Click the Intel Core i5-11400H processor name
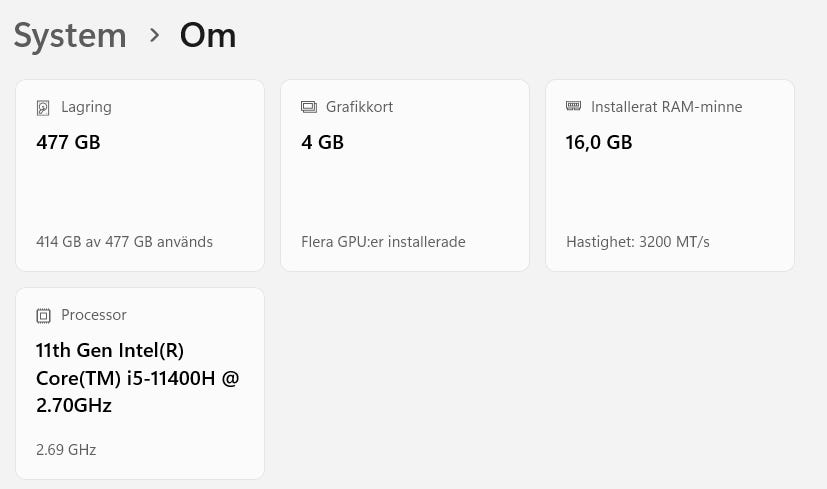Image resolution: width=827 pixels, height=489 pixels. coord(137,378)
